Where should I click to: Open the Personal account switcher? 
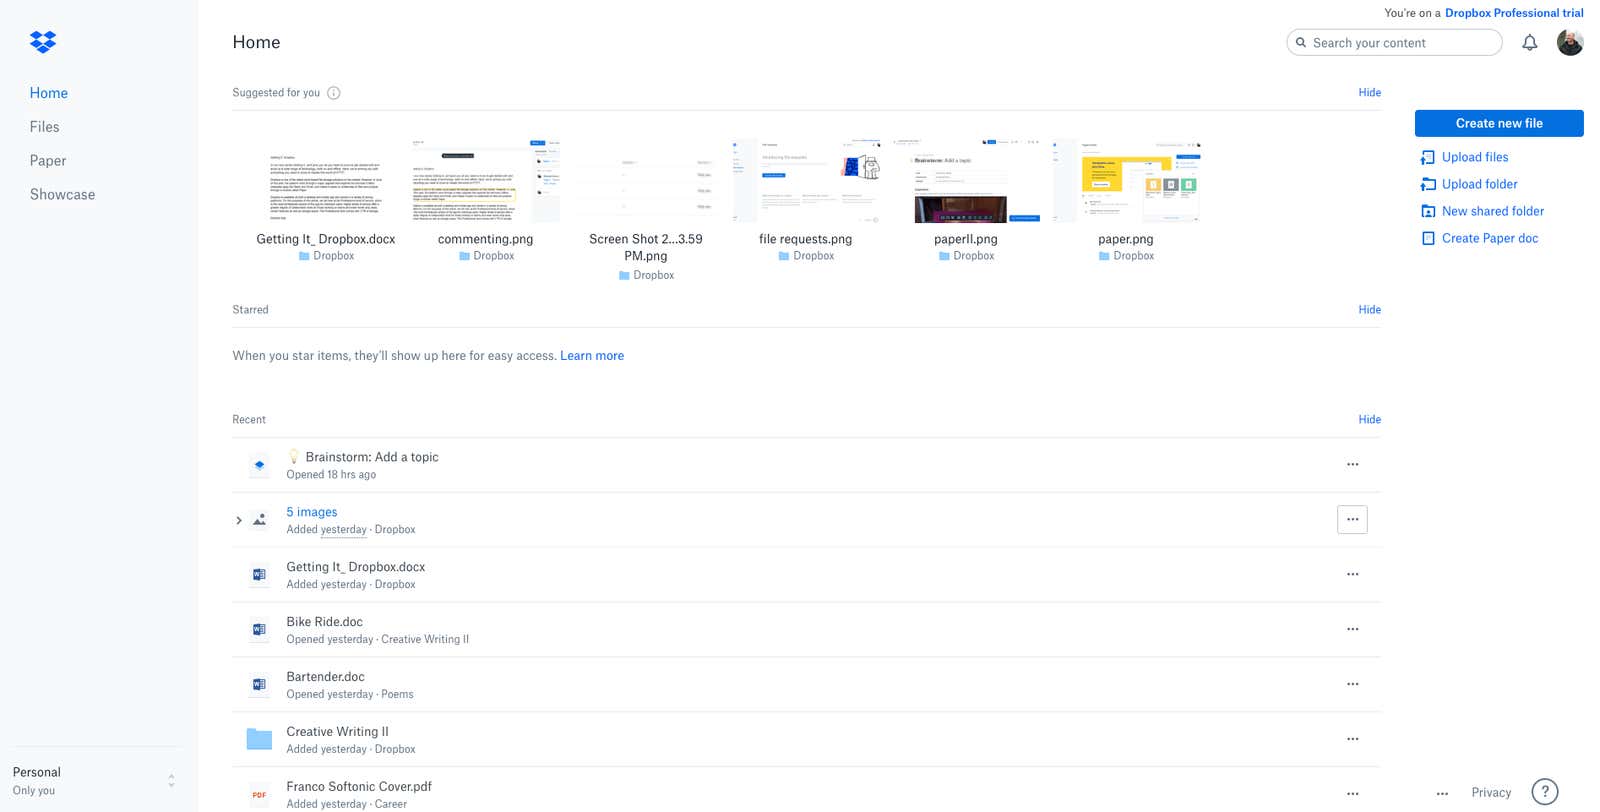(x=95, y=780)
